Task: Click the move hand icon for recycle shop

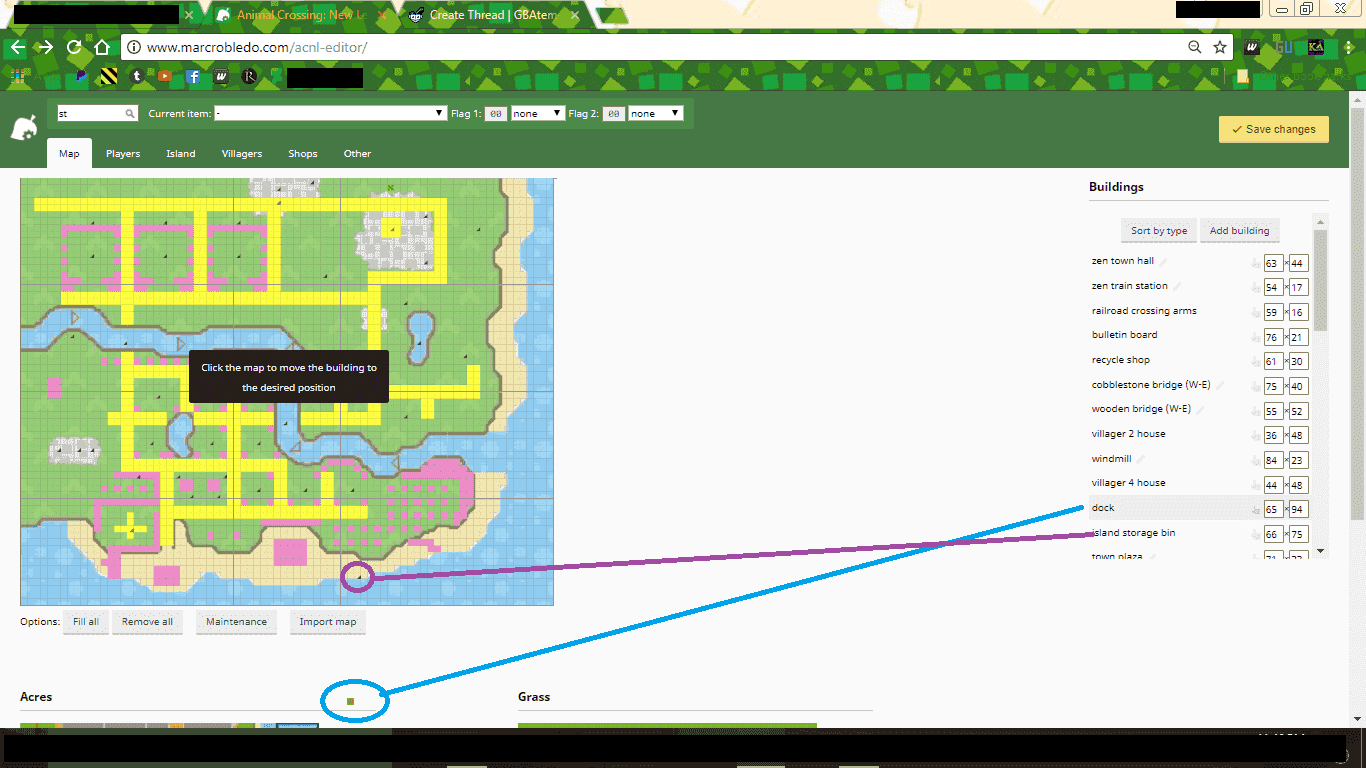Action: [1256, 363]
